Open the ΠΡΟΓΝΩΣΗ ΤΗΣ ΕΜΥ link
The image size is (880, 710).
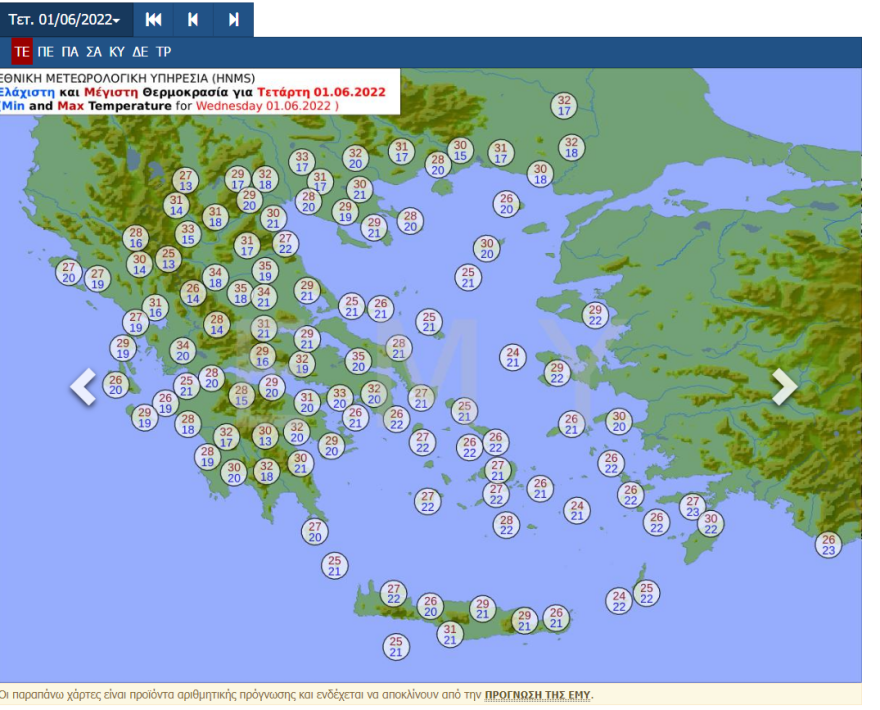538,693
